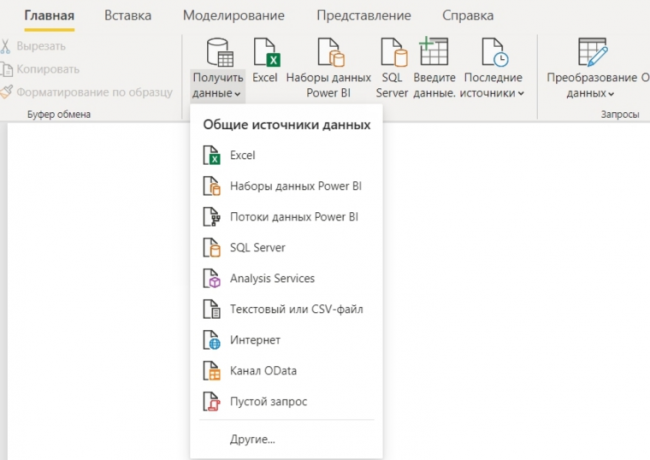The image size is (650, 460).
Task: Open the Моделирование ribbon tab
Action: 233,16
